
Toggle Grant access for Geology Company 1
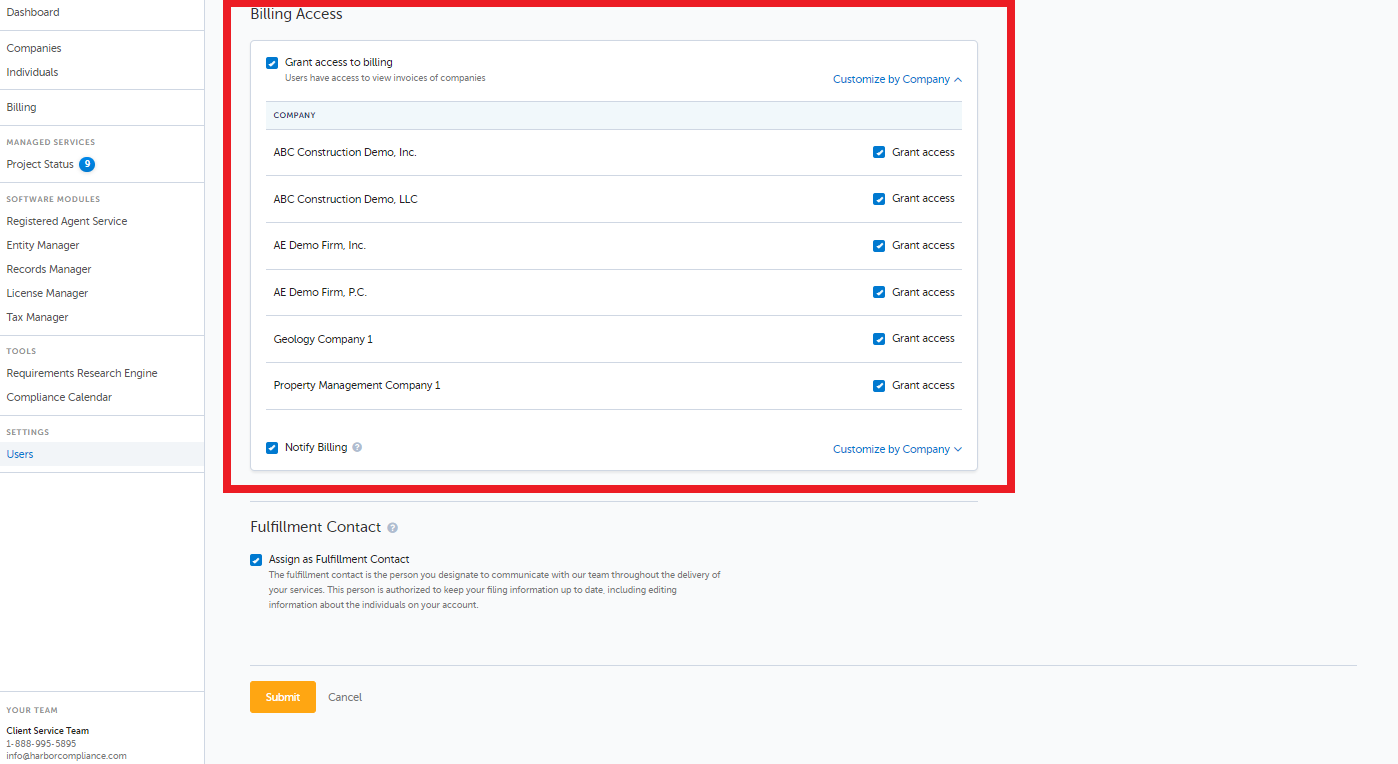879,339
